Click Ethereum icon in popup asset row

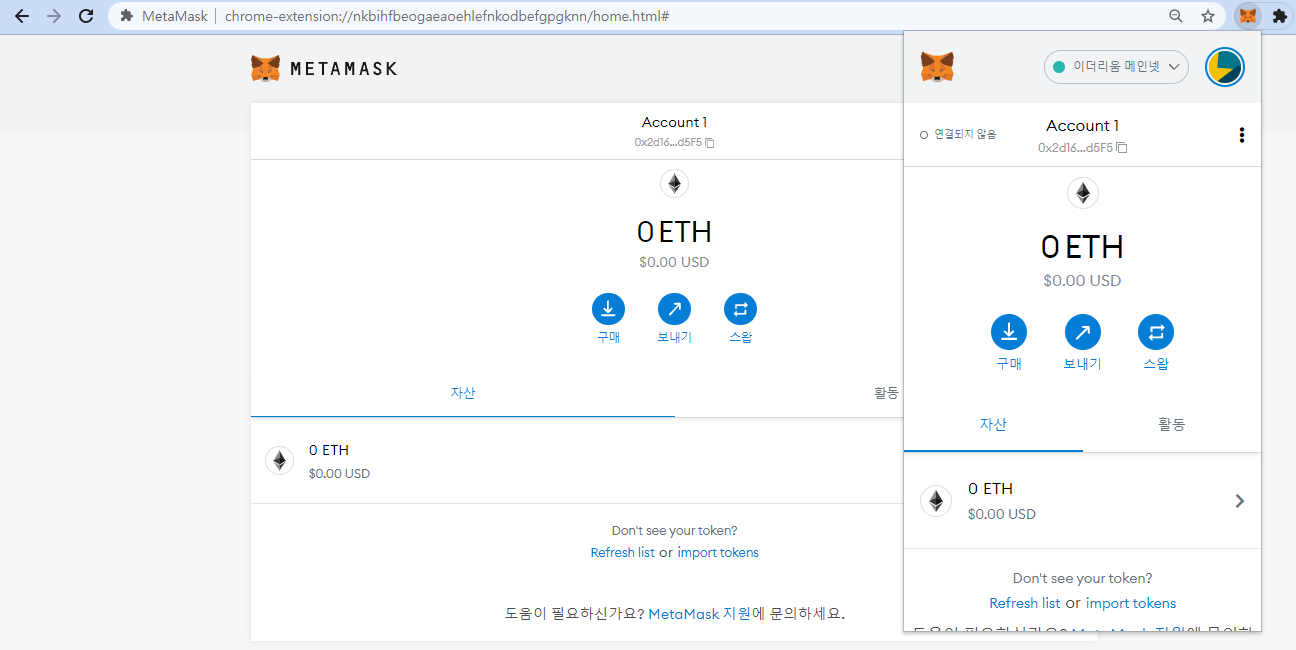point(936,501)
